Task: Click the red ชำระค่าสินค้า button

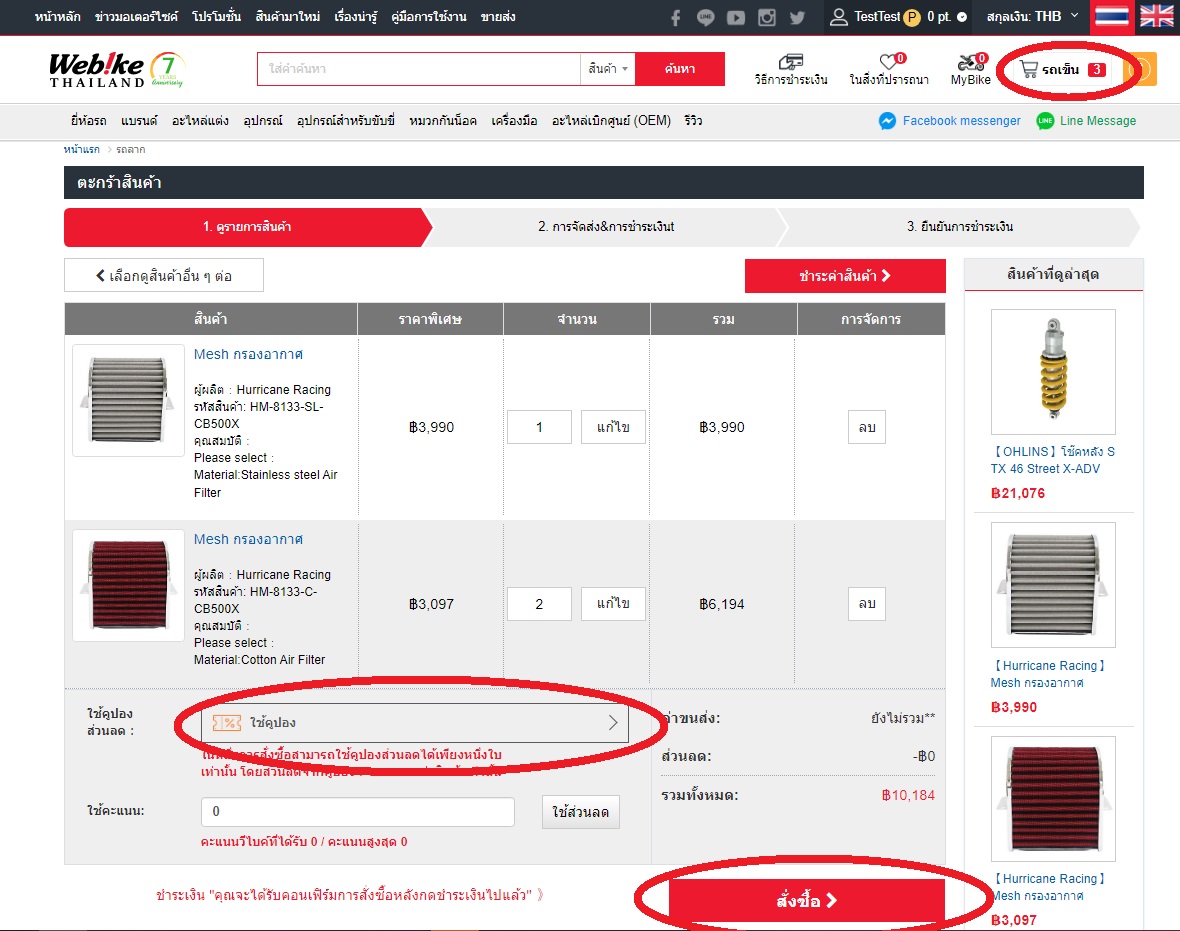Action: [x=845, y=275]
